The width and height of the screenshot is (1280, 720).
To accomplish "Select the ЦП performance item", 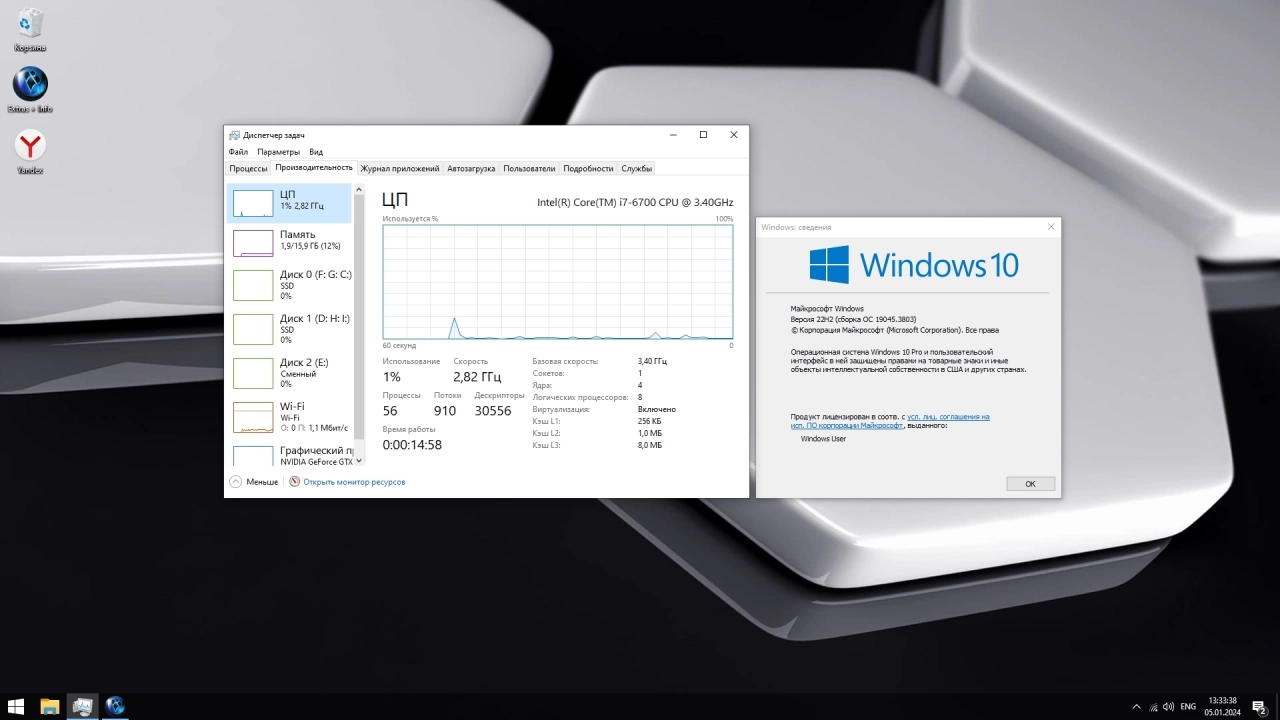I will coord(289,203).
